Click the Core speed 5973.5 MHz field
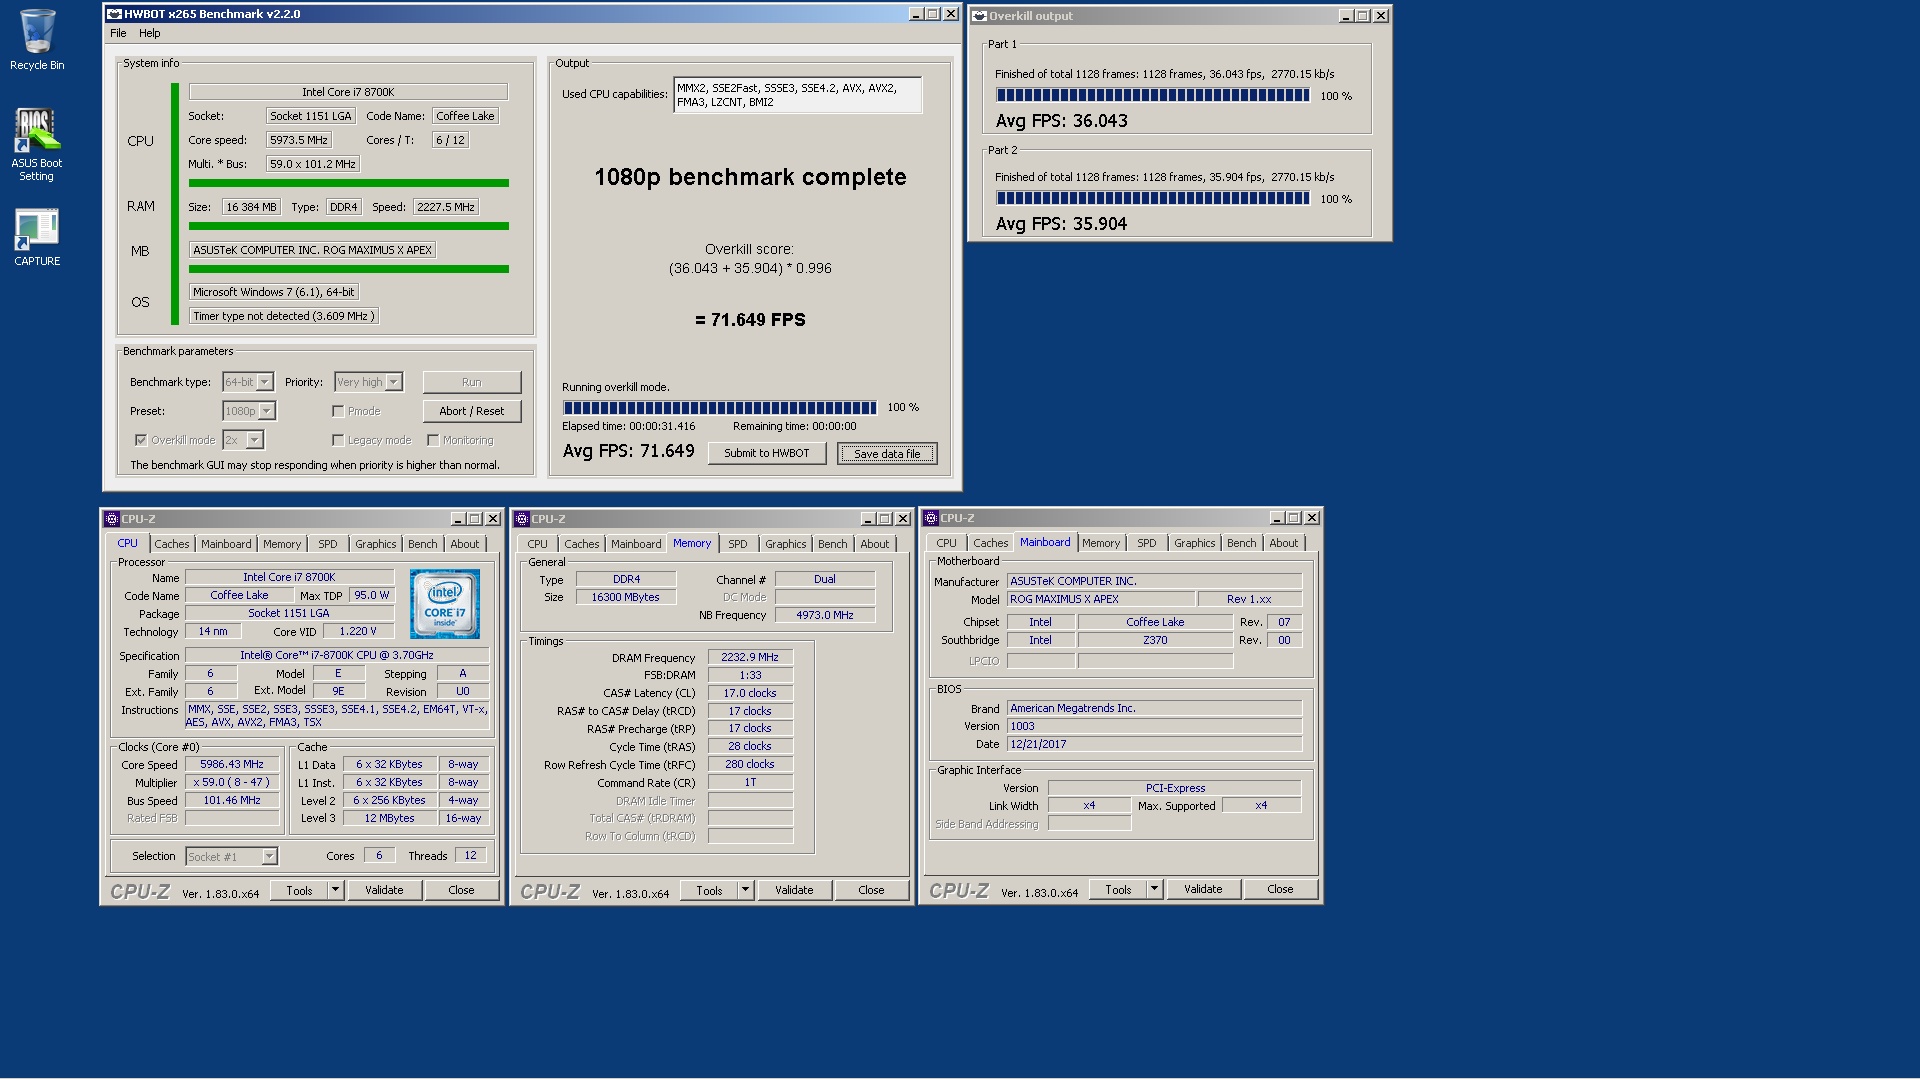Screen dimensions: 1920x1080 coord(299,140)
